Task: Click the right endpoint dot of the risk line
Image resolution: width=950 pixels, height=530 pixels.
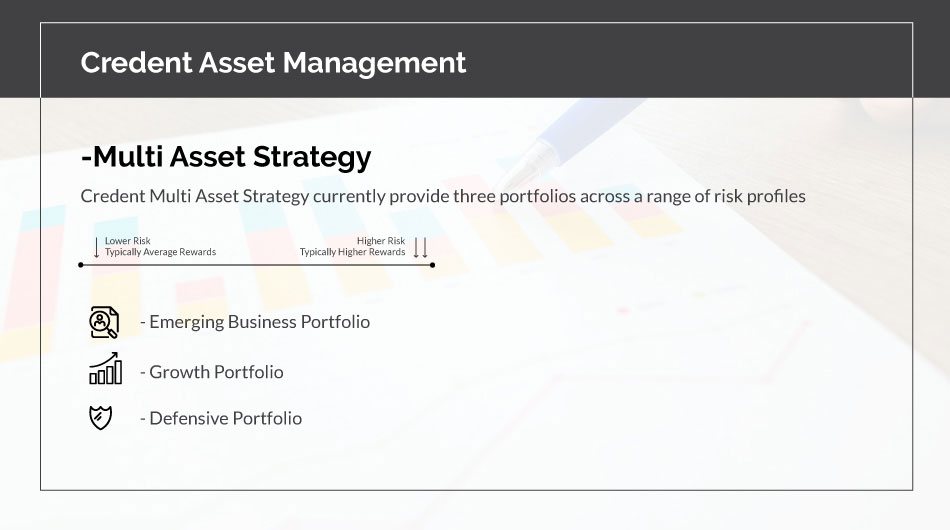Action: coord(432,265)
